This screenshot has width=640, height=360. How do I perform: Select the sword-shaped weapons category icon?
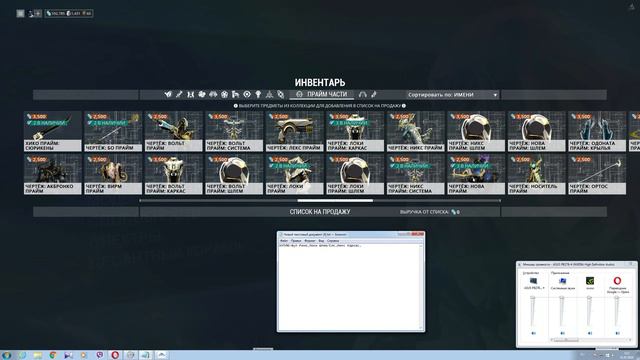179,94
